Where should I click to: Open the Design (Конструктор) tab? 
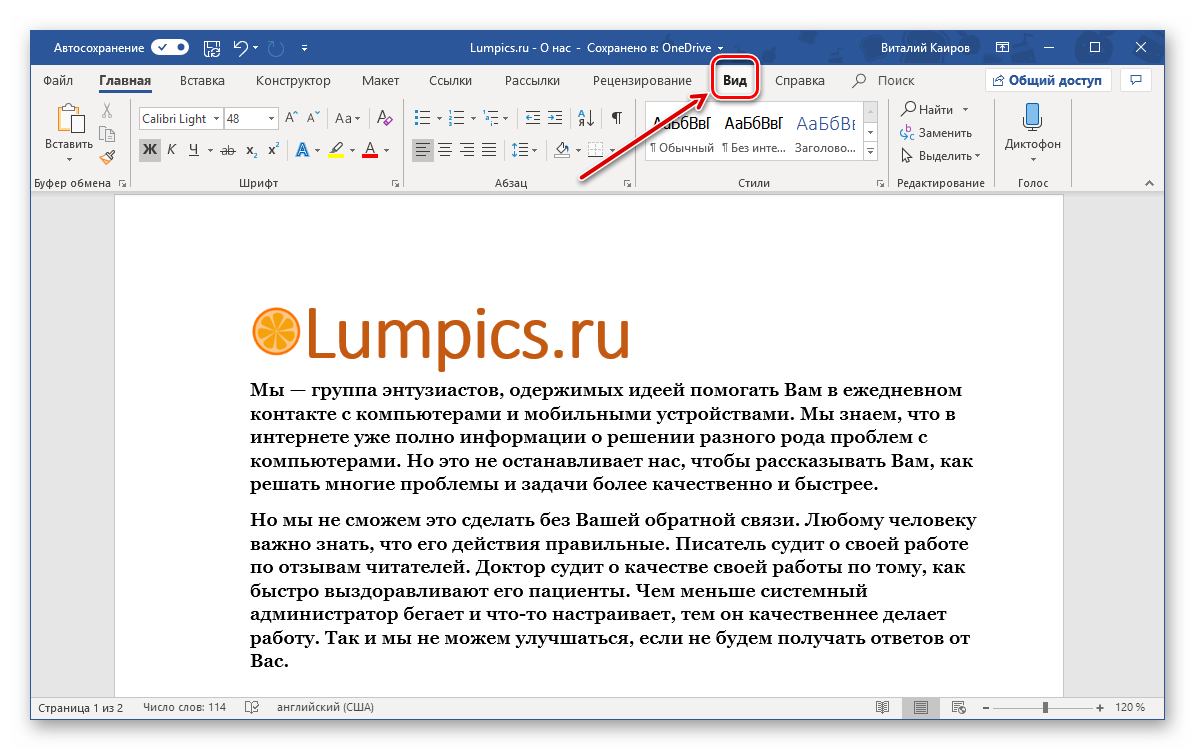point(293,80)
